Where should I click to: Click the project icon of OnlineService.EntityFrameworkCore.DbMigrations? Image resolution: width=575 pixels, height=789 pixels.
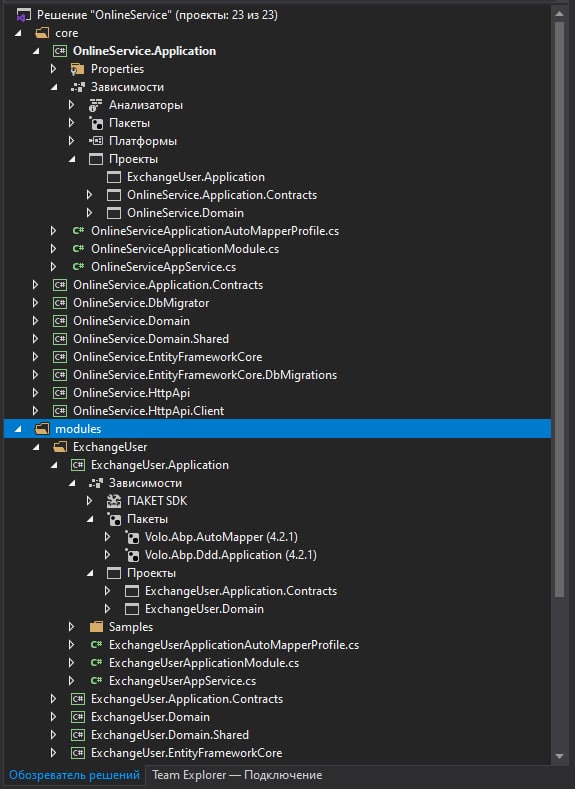point(60,375)
